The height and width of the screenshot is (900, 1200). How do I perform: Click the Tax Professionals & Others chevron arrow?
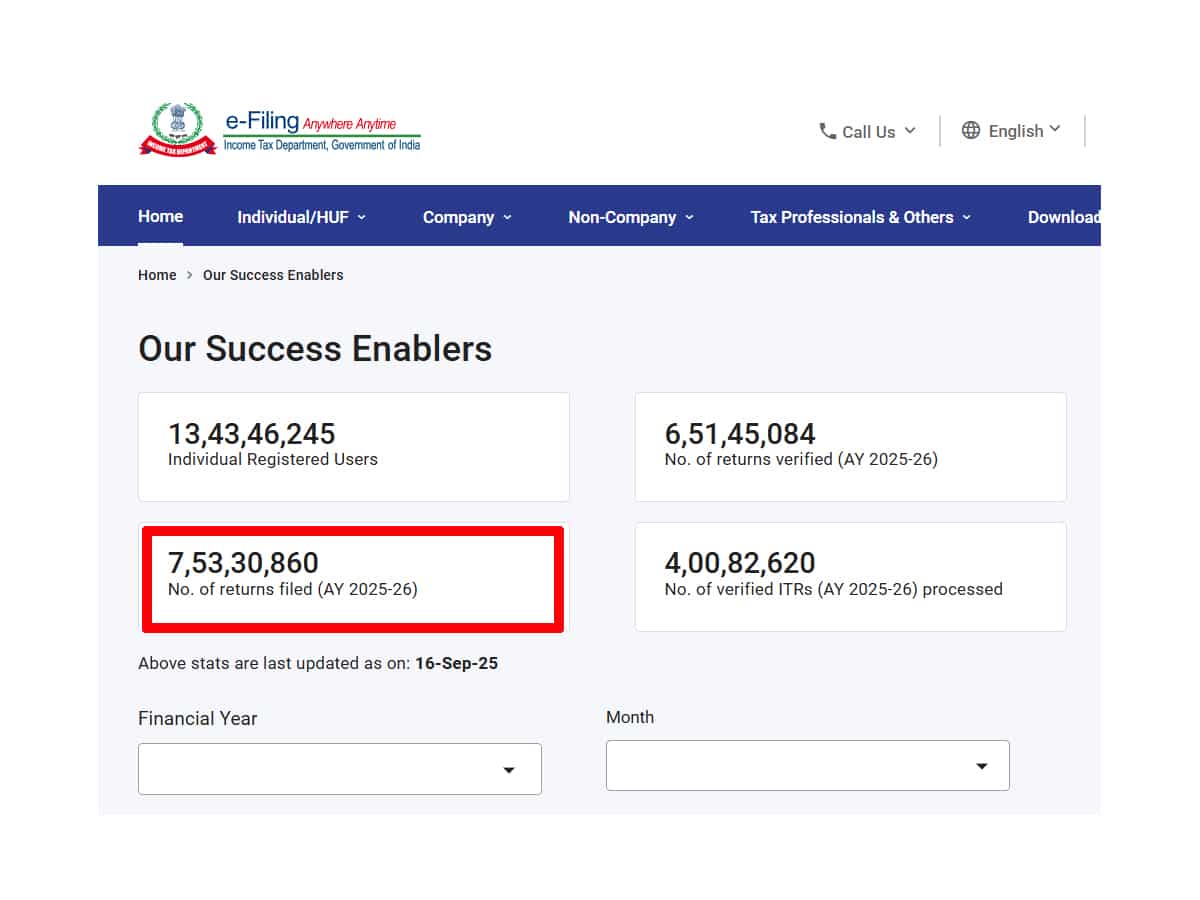tap(967, 218)
